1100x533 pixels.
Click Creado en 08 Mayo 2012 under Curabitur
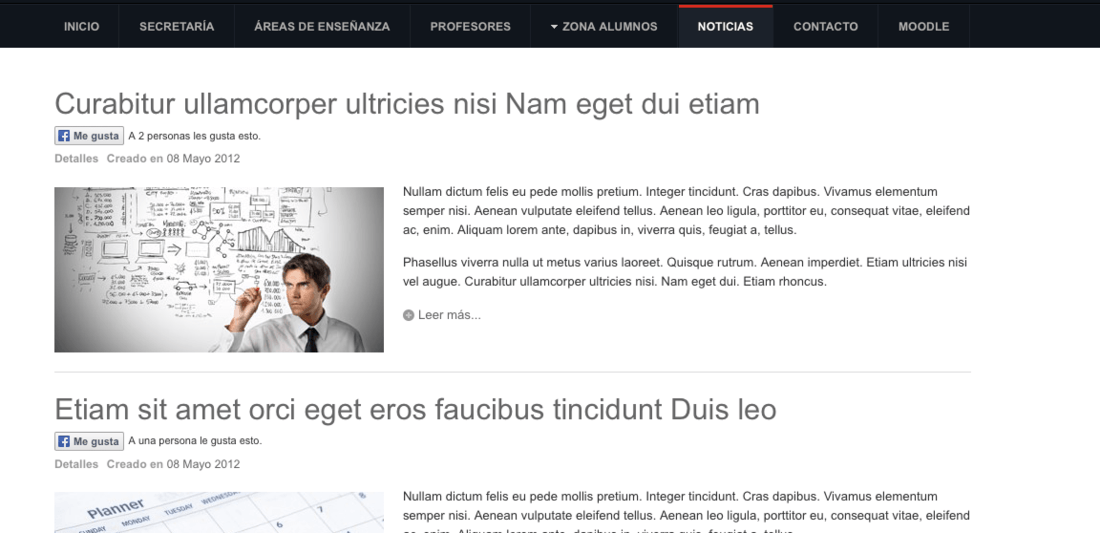(x=173, y=158)
